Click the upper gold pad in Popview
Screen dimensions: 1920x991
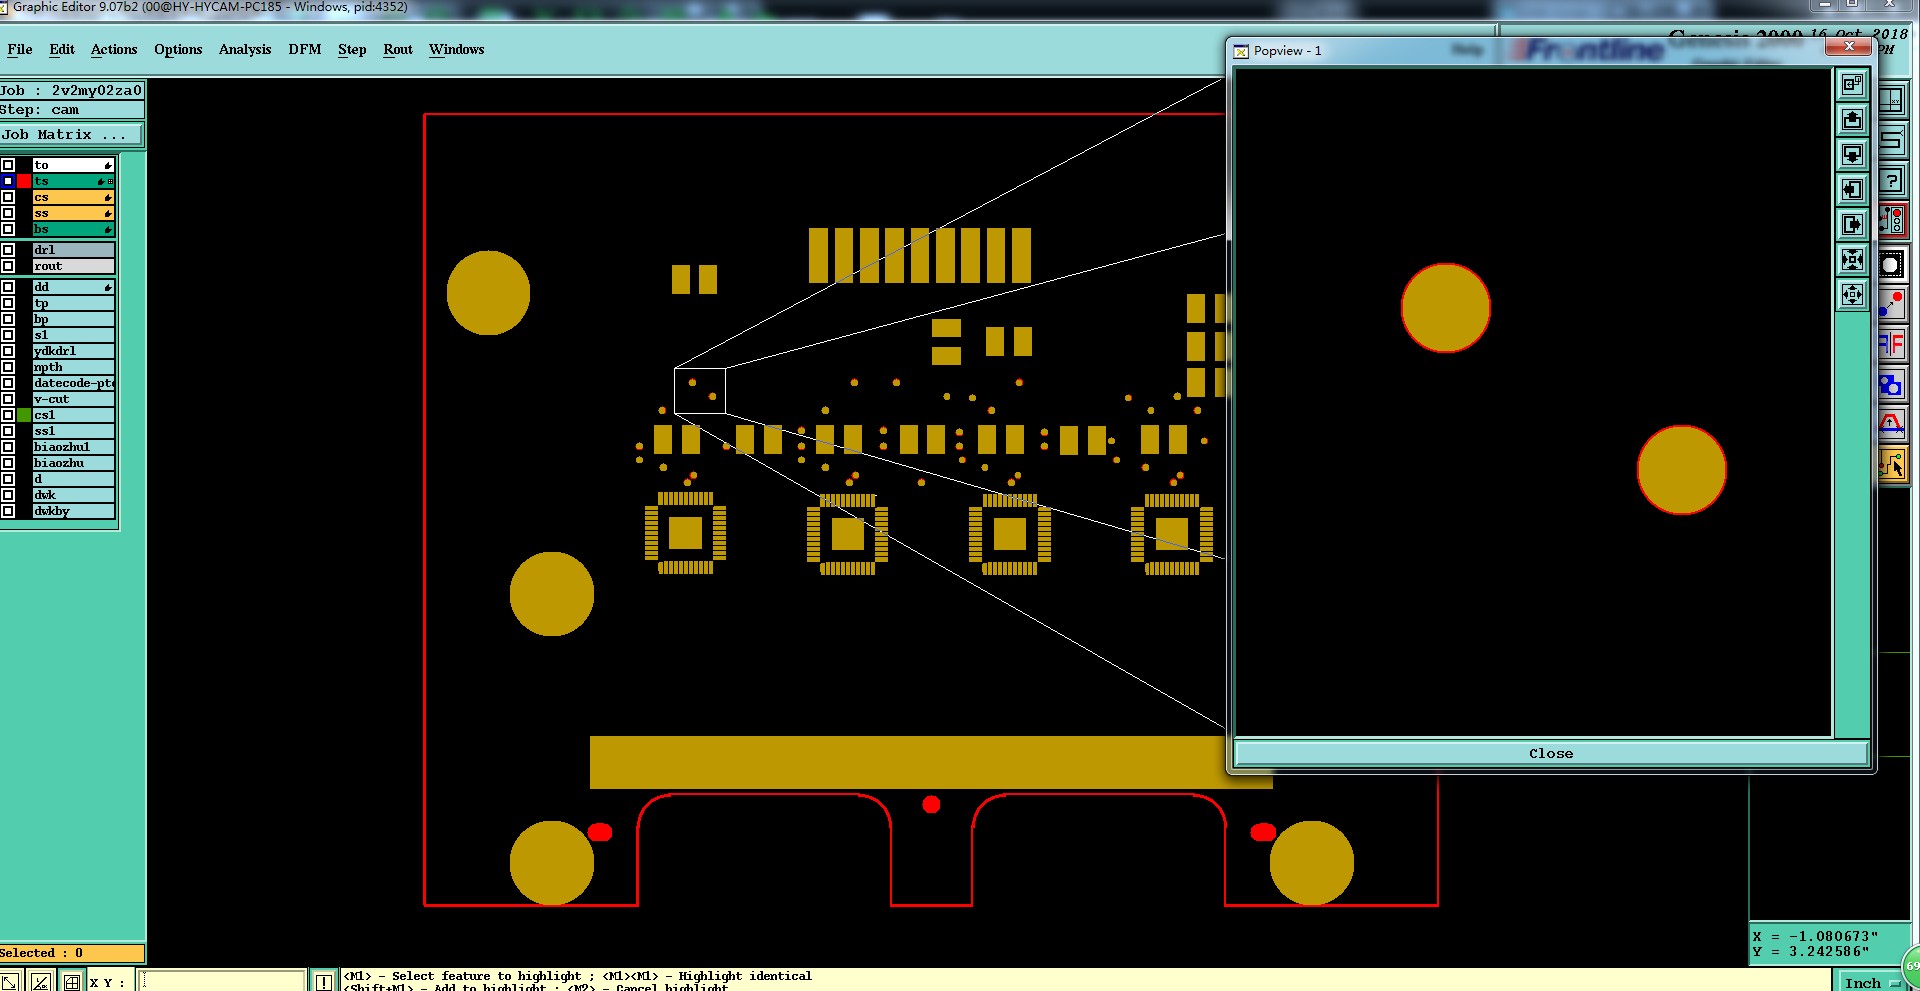tap(1445, 308)
